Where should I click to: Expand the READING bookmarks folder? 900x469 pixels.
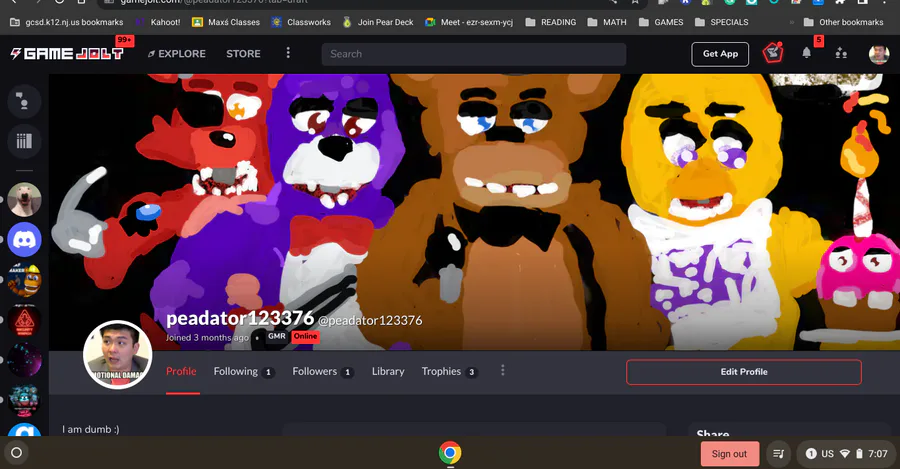[550, 22]
